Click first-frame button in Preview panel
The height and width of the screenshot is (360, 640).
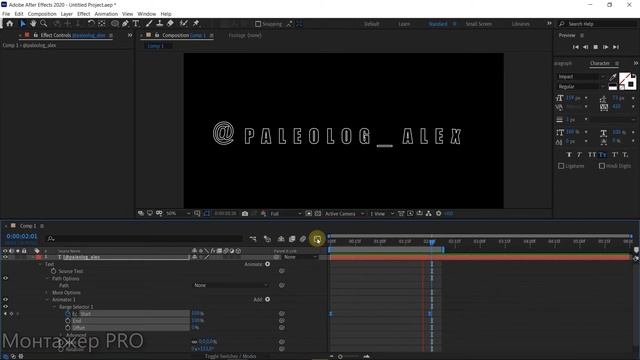(576, 47)
